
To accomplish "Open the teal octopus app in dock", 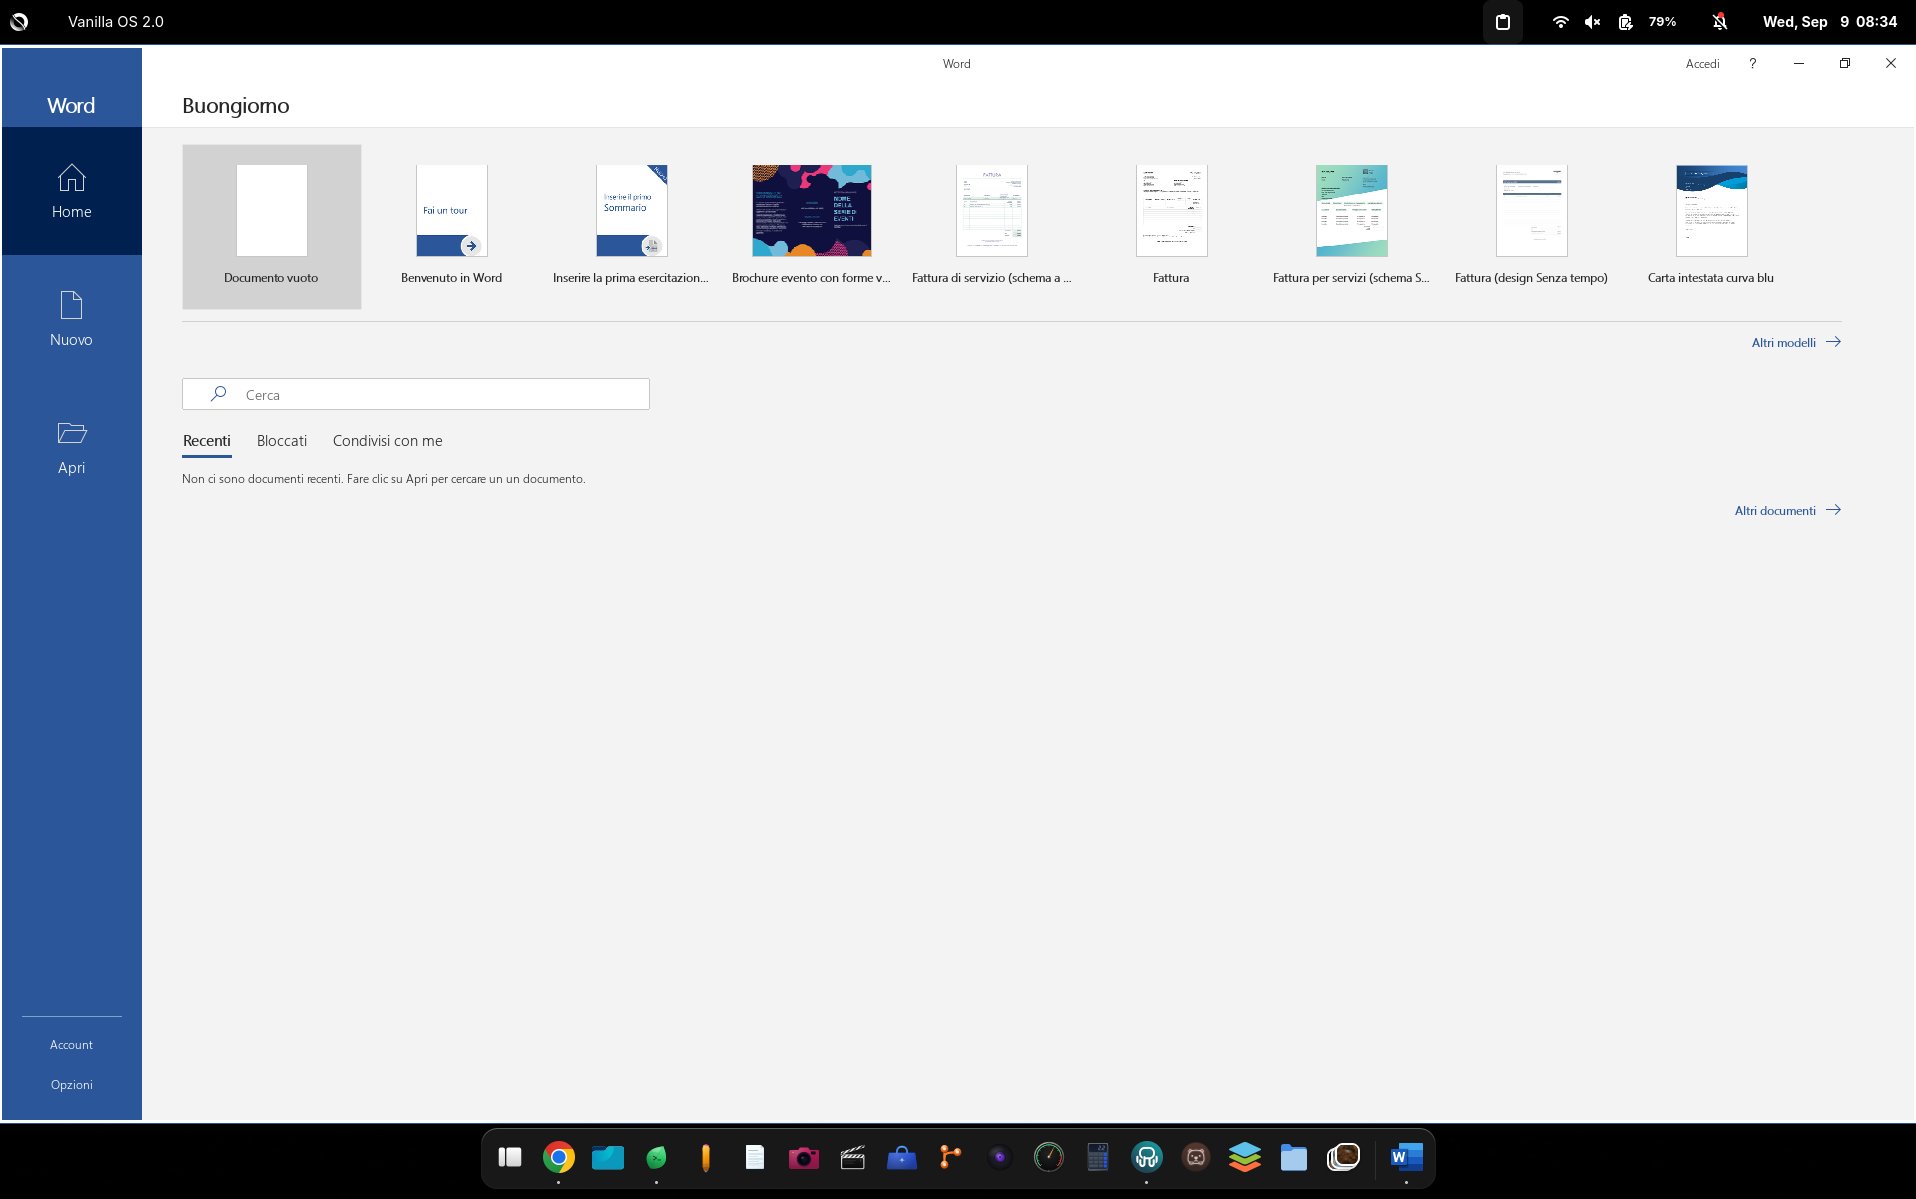I will [x=1147, y=1157].
